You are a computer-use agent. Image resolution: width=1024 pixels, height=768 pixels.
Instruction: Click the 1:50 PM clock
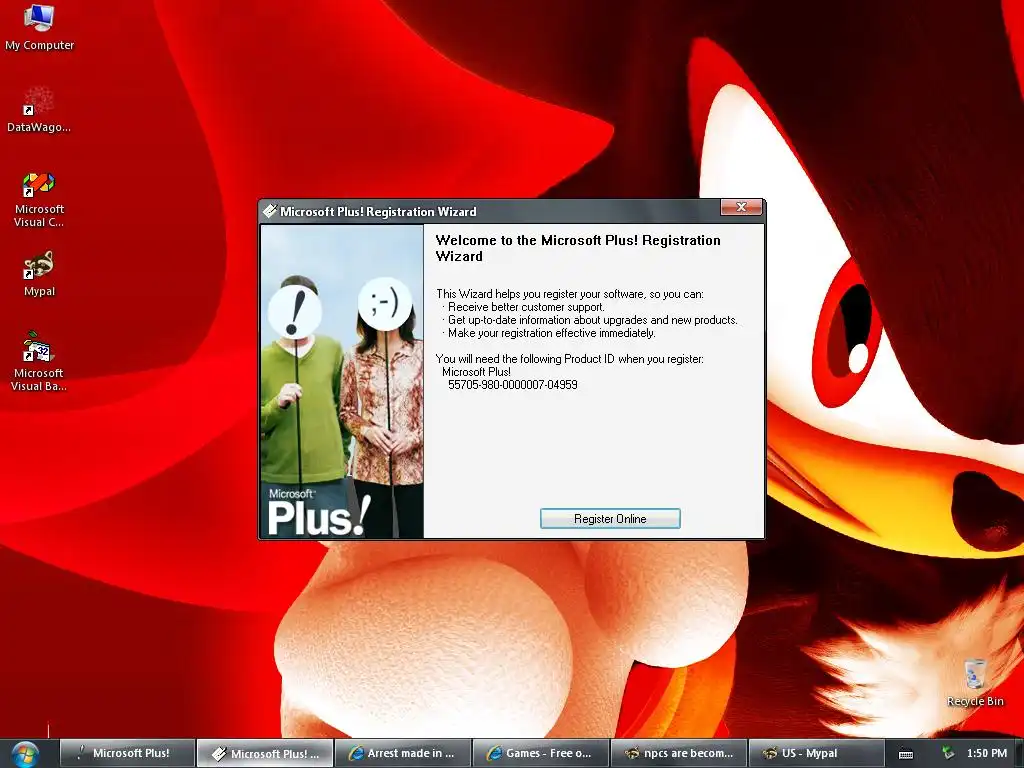tap(987, 753)
